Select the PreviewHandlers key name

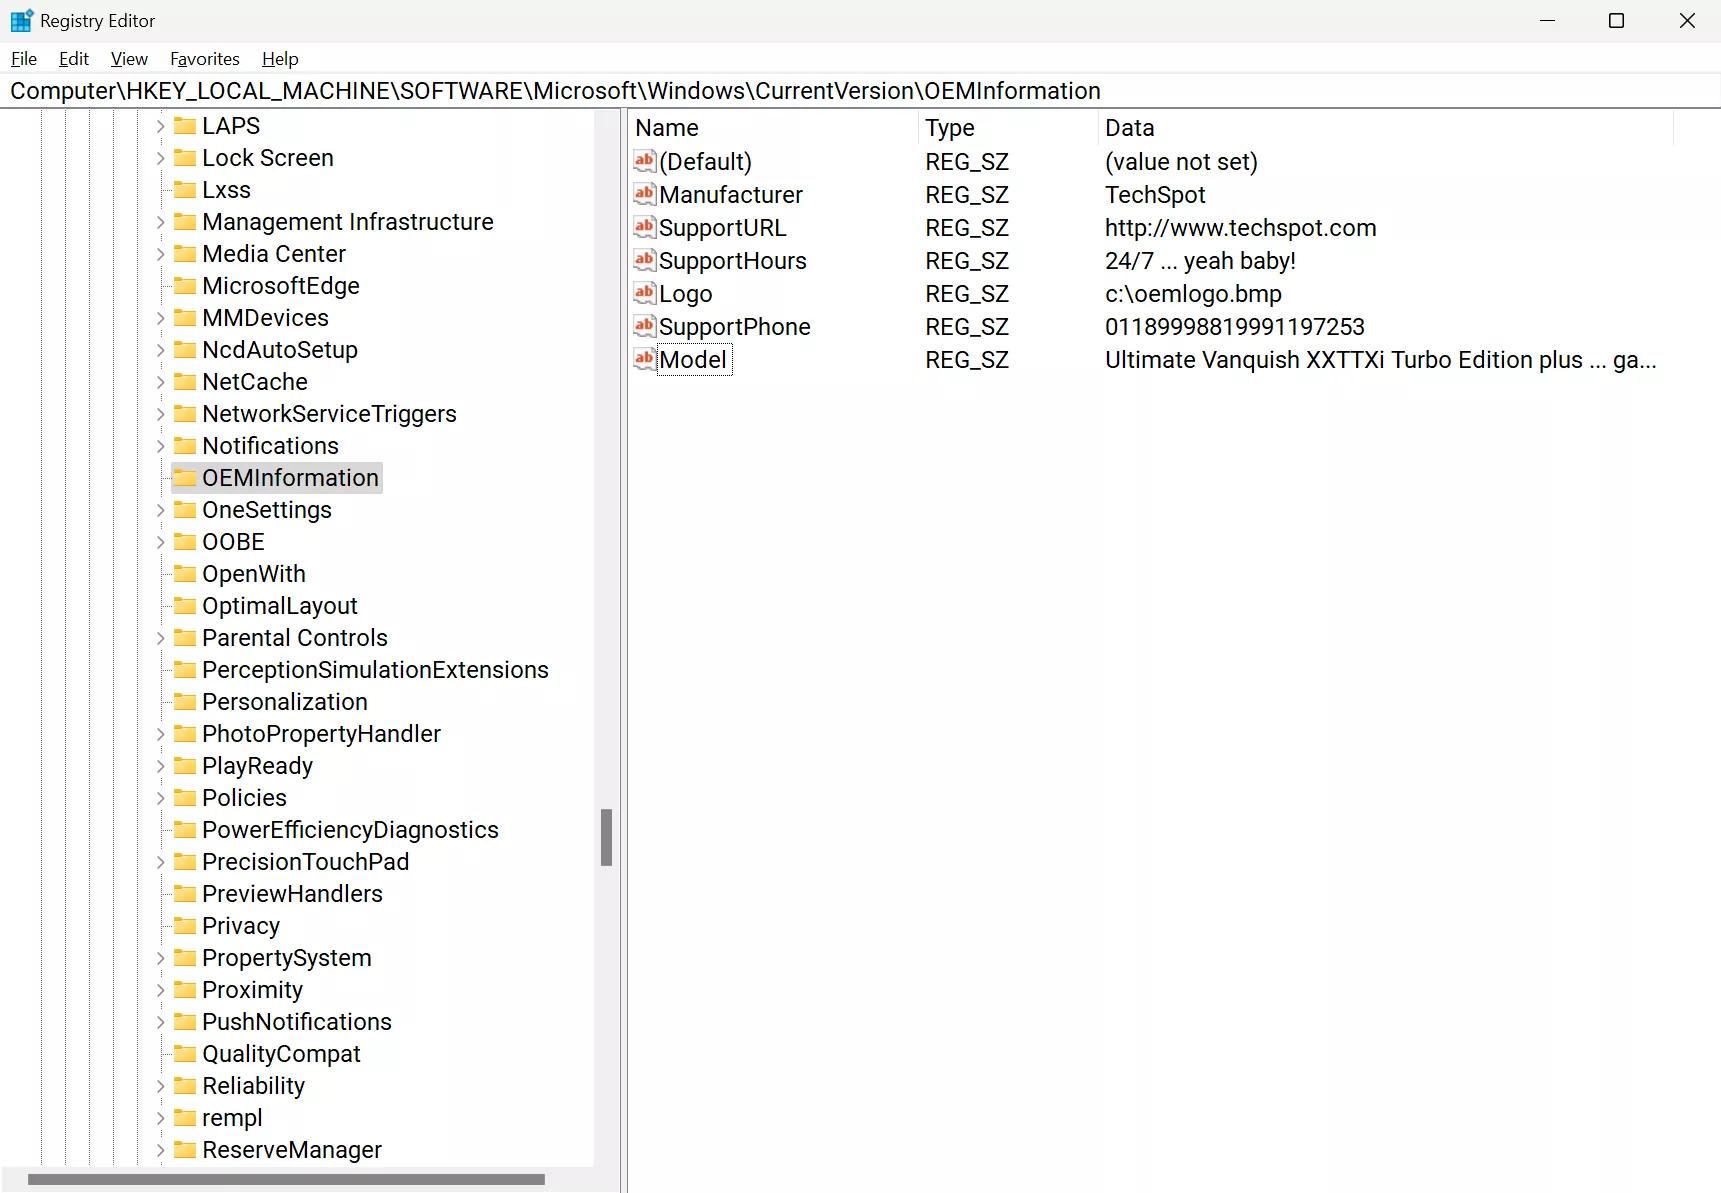point(292,894)
